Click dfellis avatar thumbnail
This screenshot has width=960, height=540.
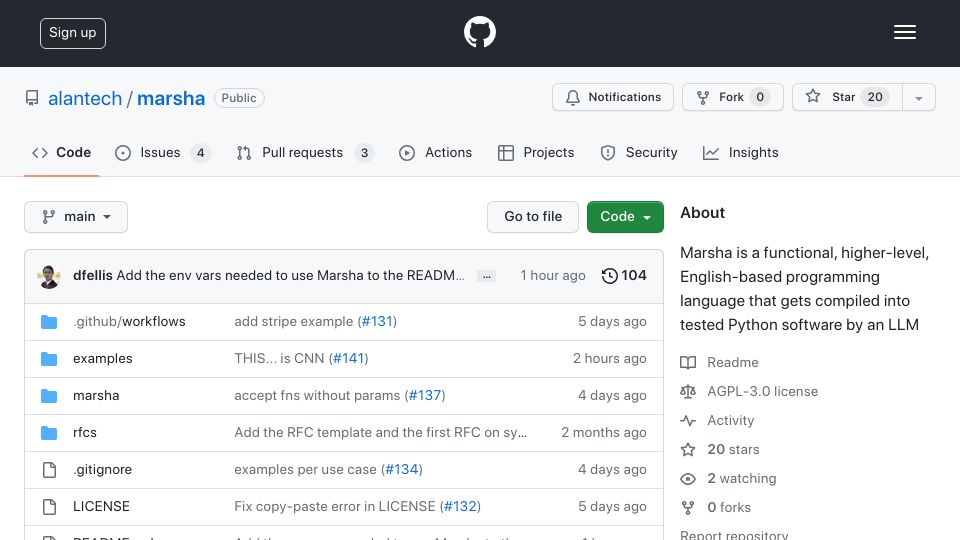pyautogui.click(x=49, y=276)
